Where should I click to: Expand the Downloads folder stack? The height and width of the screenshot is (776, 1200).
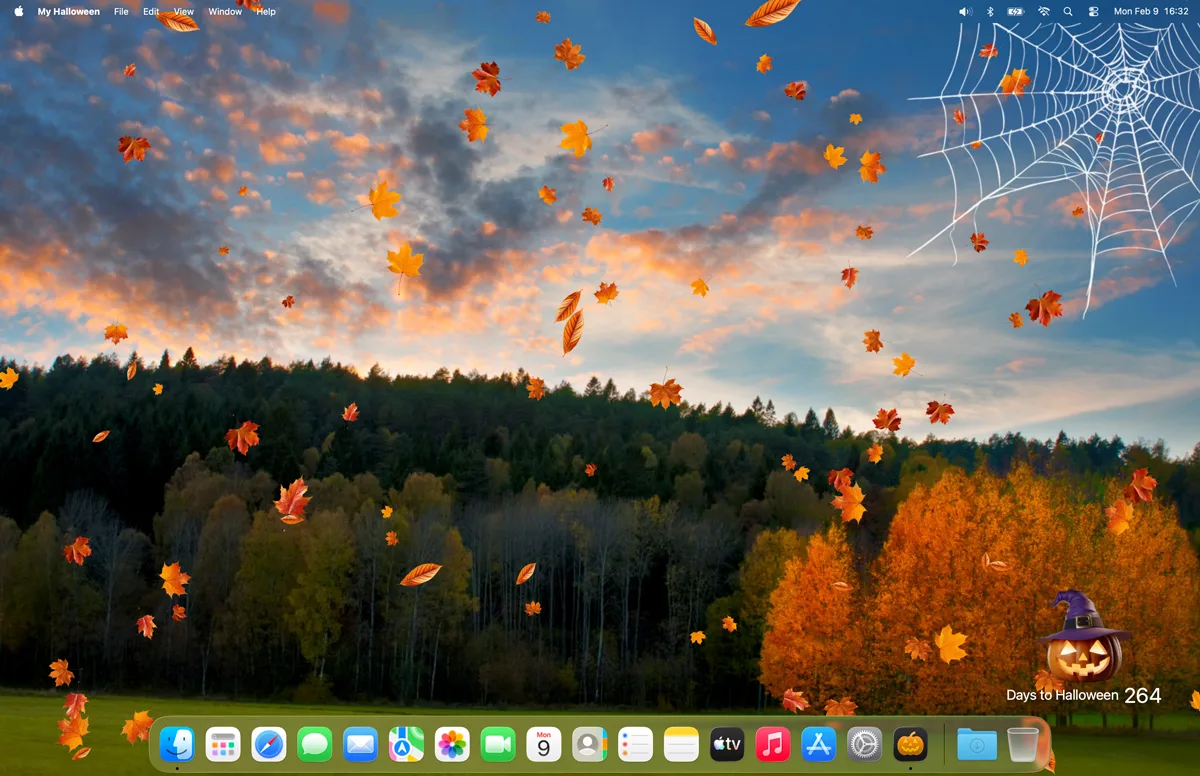tap(976, 744)
